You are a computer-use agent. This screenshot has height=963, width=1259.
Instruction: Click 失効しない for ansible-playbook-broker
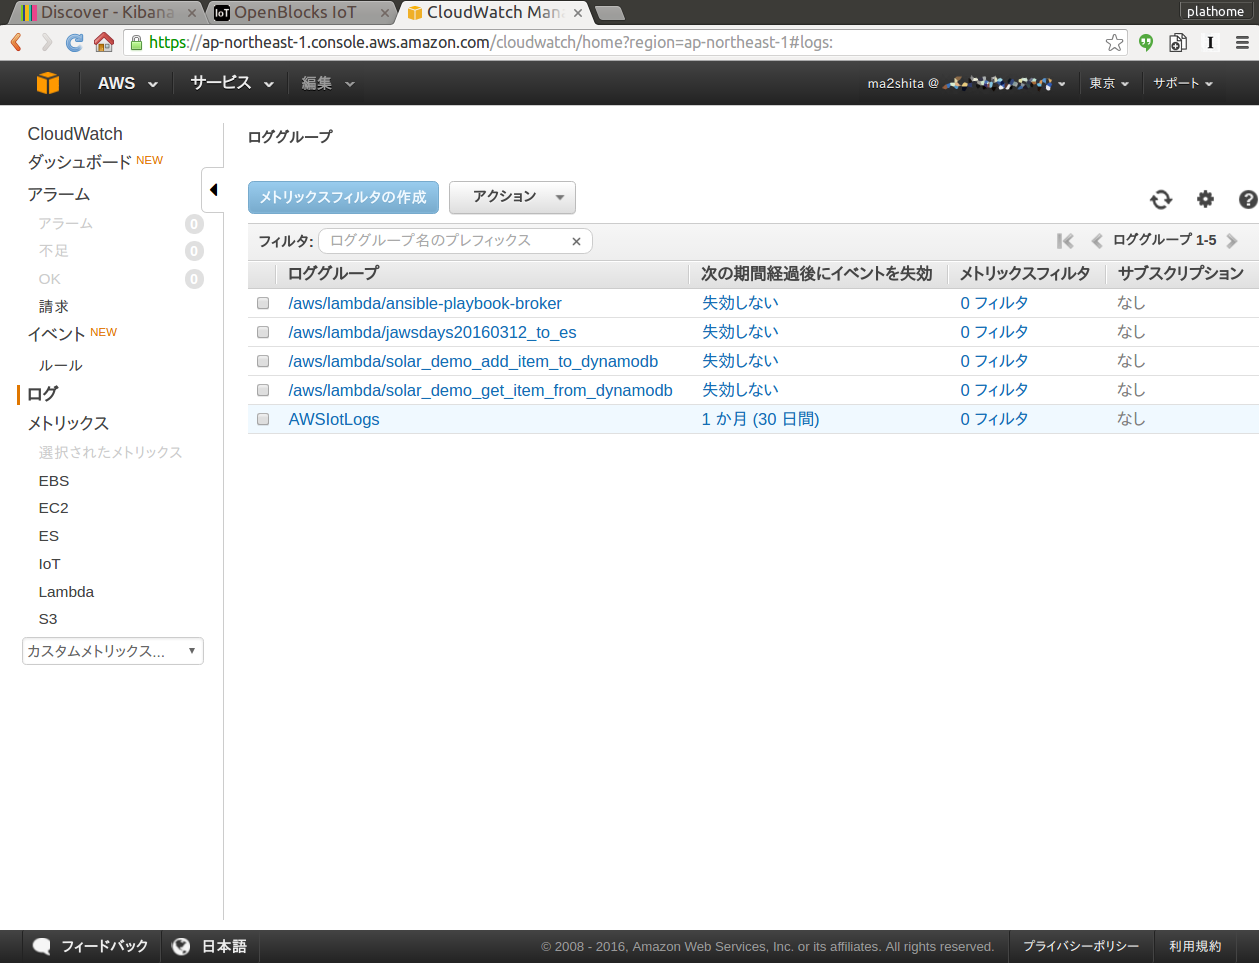(x=740, y=303)
